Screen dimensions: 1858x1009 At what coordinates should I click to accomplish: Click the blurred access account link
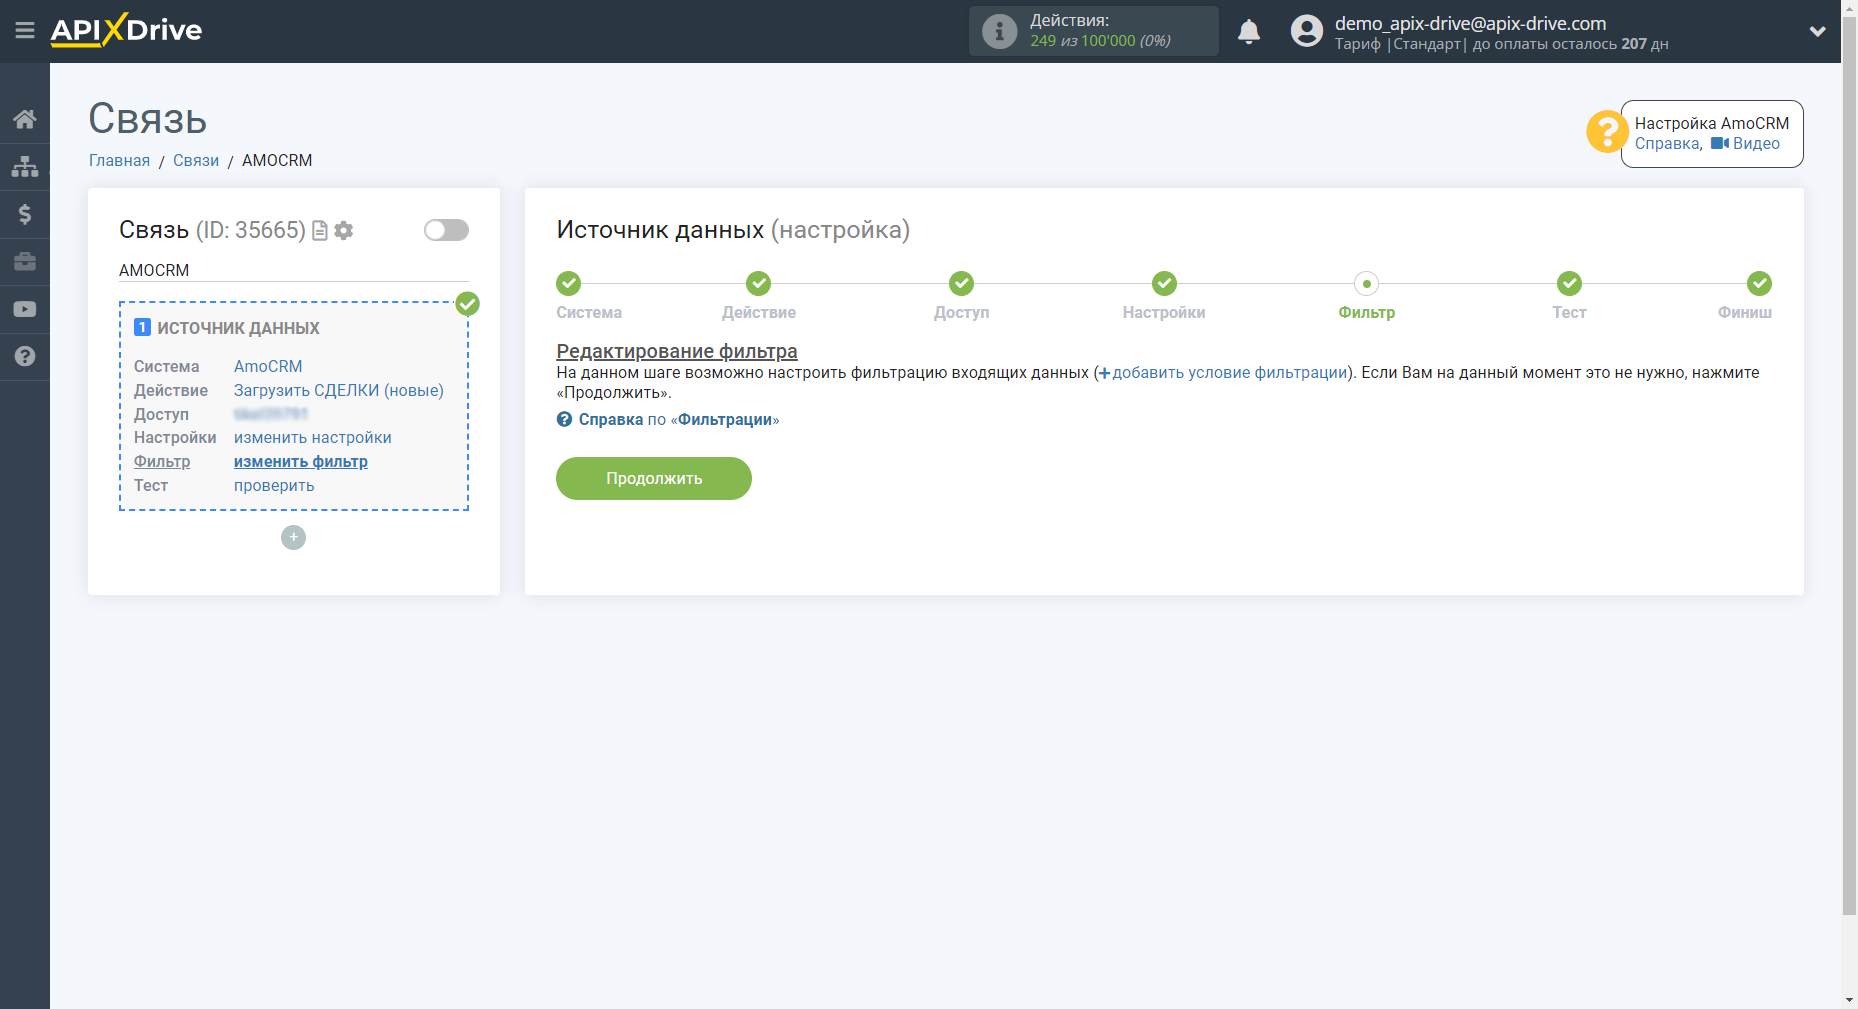271,414
